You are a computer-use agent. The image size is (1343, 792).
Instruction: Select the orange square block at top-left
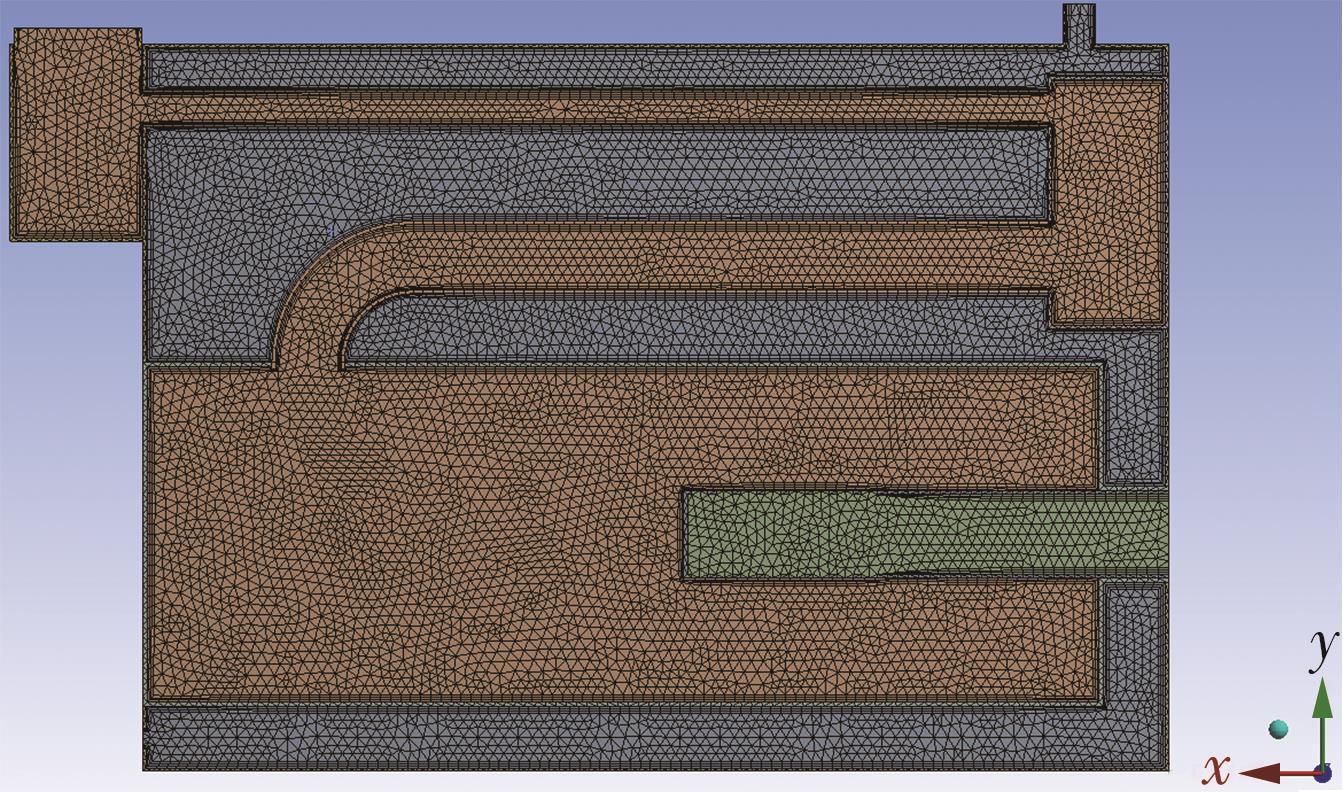click(76, 134)
